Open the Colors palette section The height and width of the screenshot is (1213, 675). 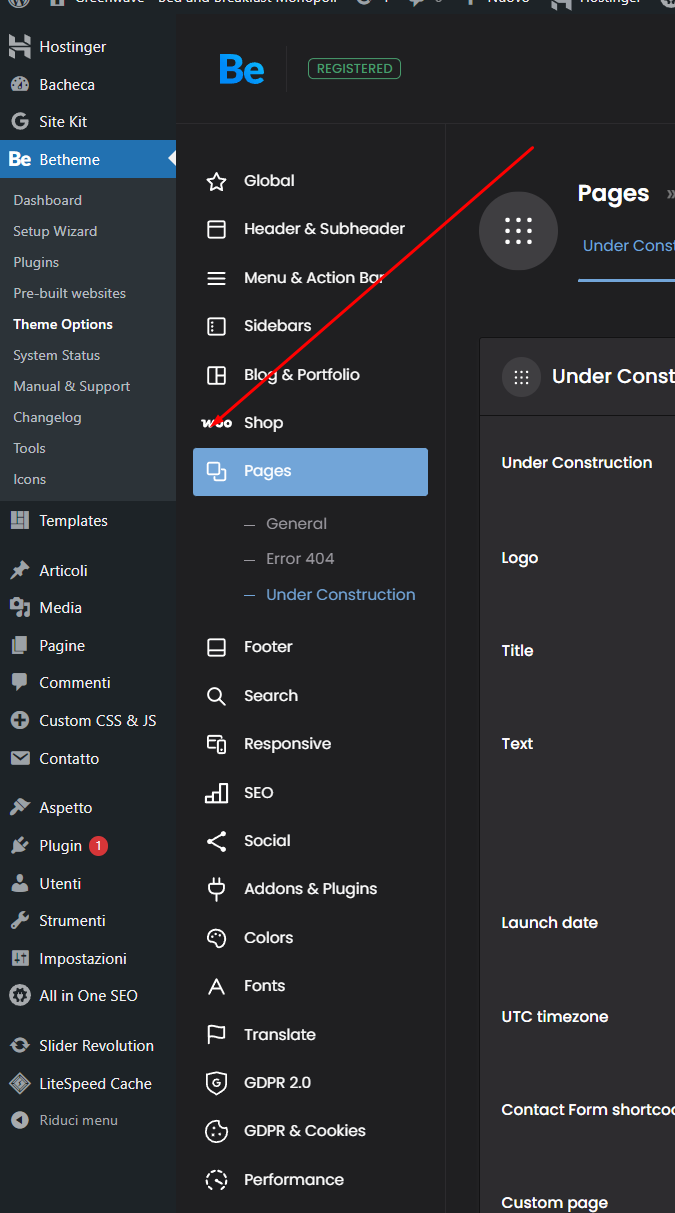pos(268,938)
